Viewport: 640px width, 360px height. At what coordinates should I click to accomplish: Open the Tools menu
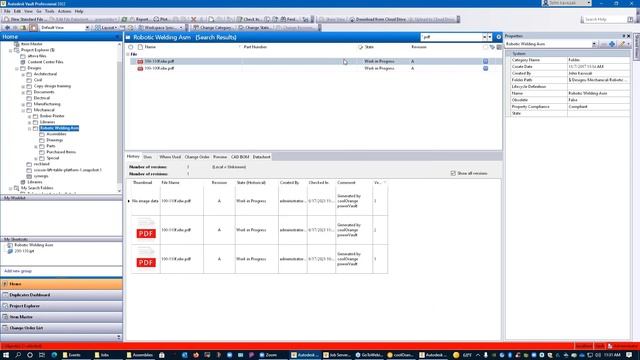[49, 11]
